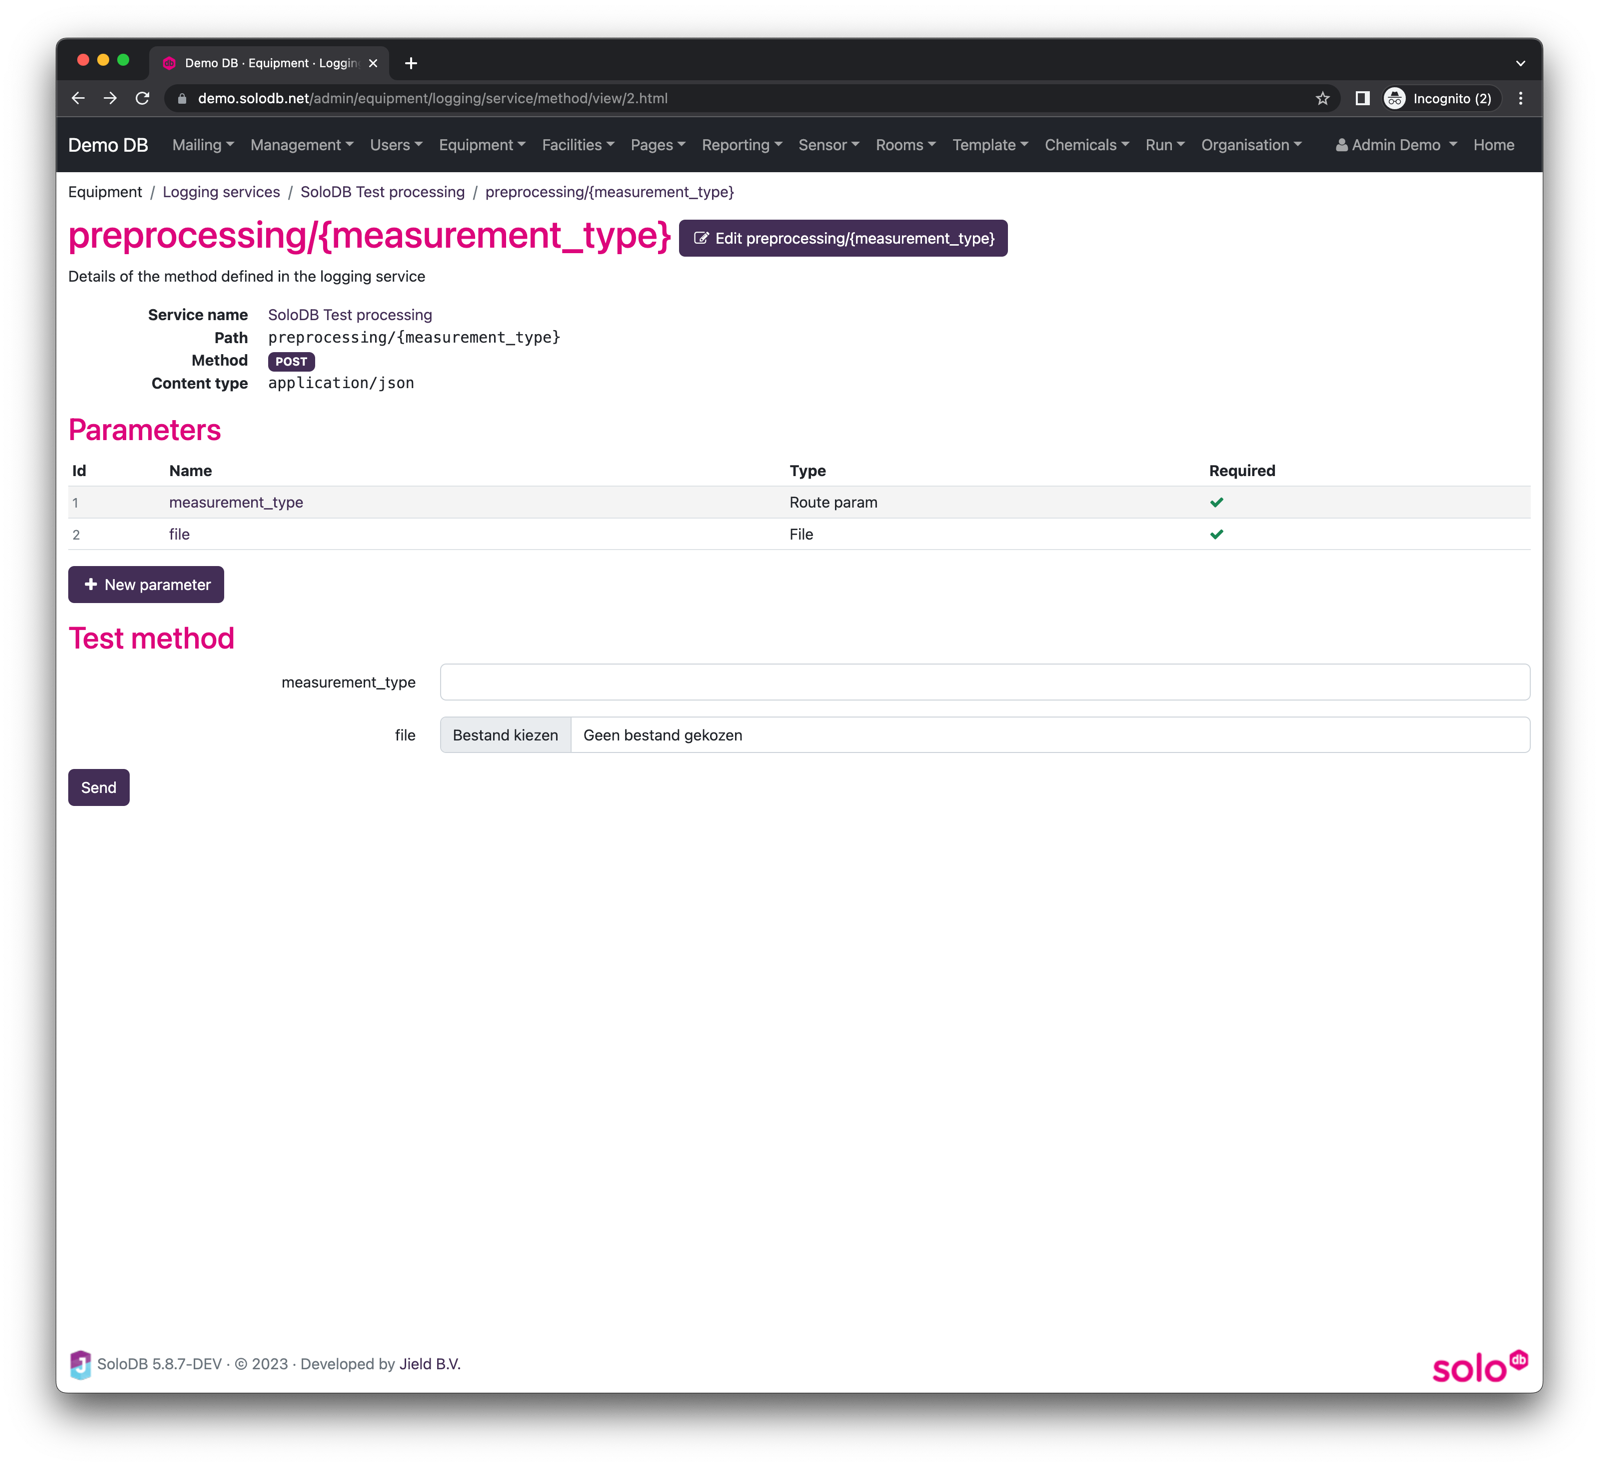Click required checkmark for measurement_type row
This screenshot has width=1599, height=1467.
1216,502
